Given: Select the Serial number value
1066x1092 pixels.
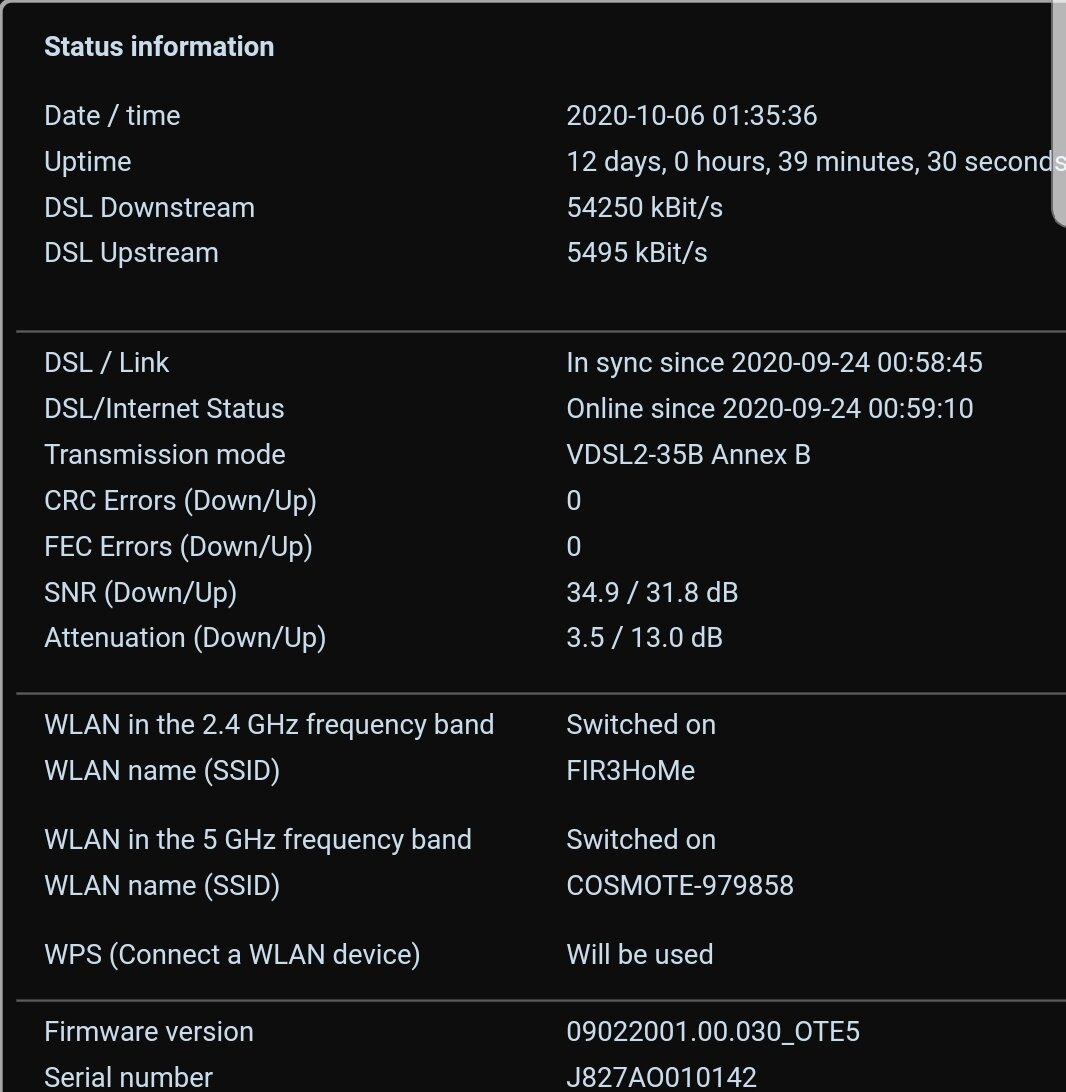Looking at the screenshot, I should (661, 1077).
